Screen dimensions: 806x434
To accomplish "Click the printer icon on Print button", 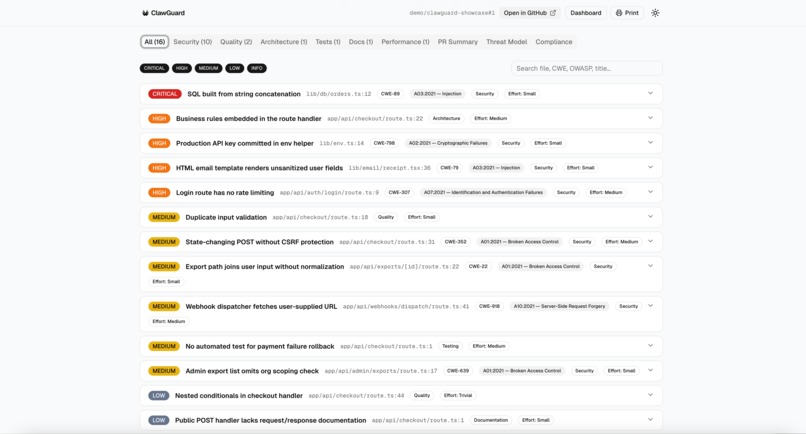I will tap(619, 13).
